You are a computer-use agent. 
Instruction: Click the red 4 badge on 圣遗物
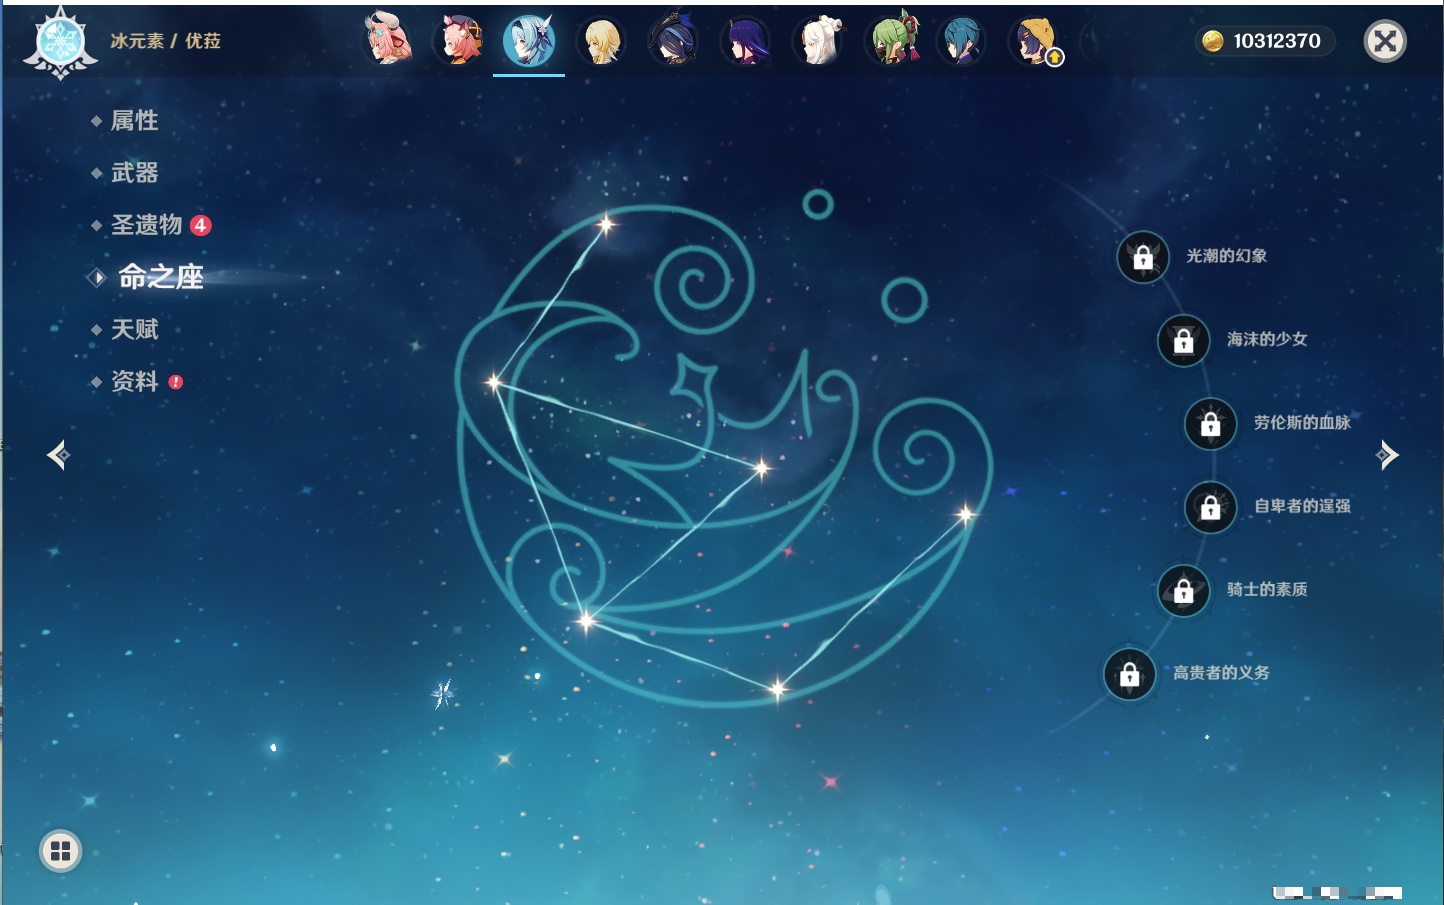[x=200, y=225]
